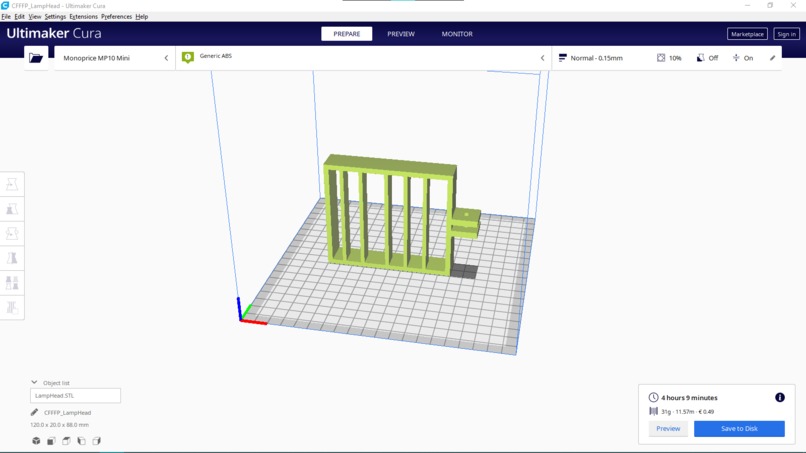
Task: Switch to 3D view cube icon
Action: point(36,441)
